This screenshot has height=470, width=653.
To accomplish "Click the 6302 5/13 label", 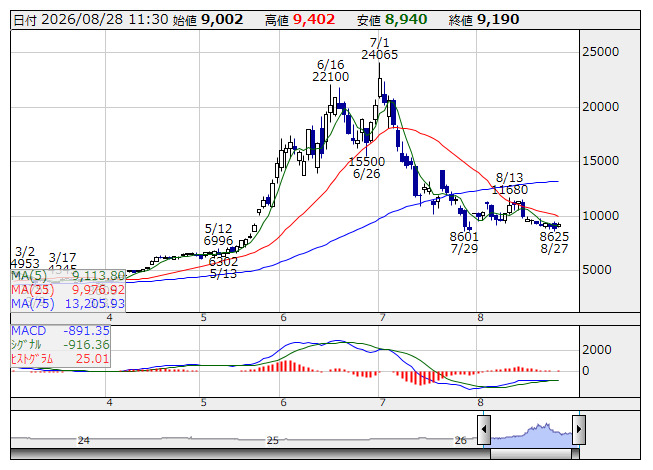I will click(x=223, y=268).
